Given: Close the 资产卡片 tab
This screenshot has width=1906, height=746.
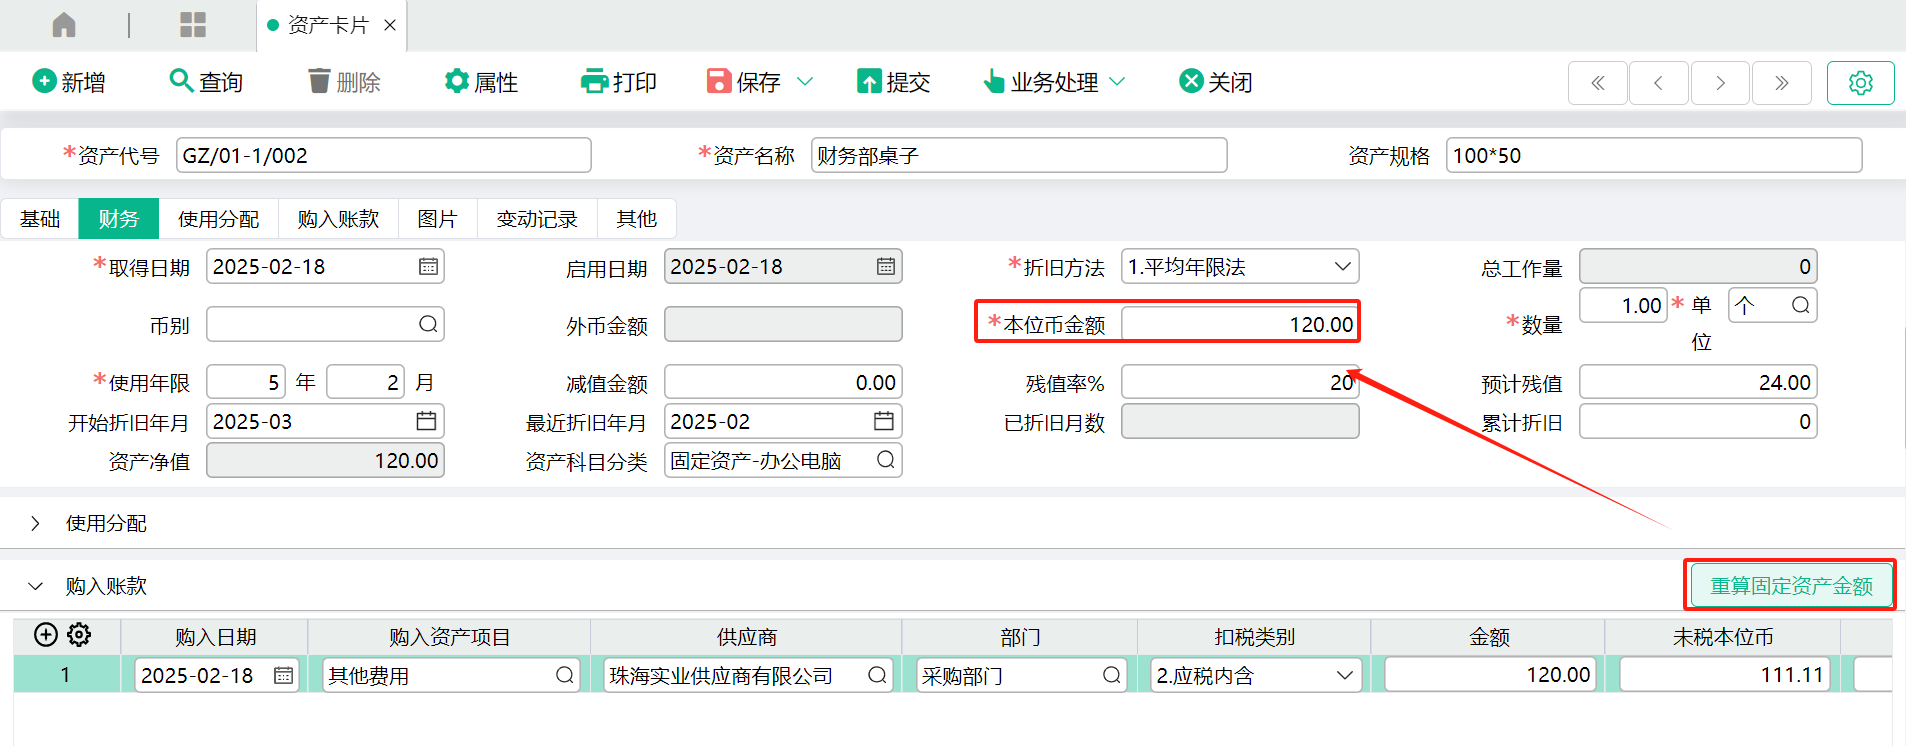Looking at the screenshot, I should [x=390, y=25].
